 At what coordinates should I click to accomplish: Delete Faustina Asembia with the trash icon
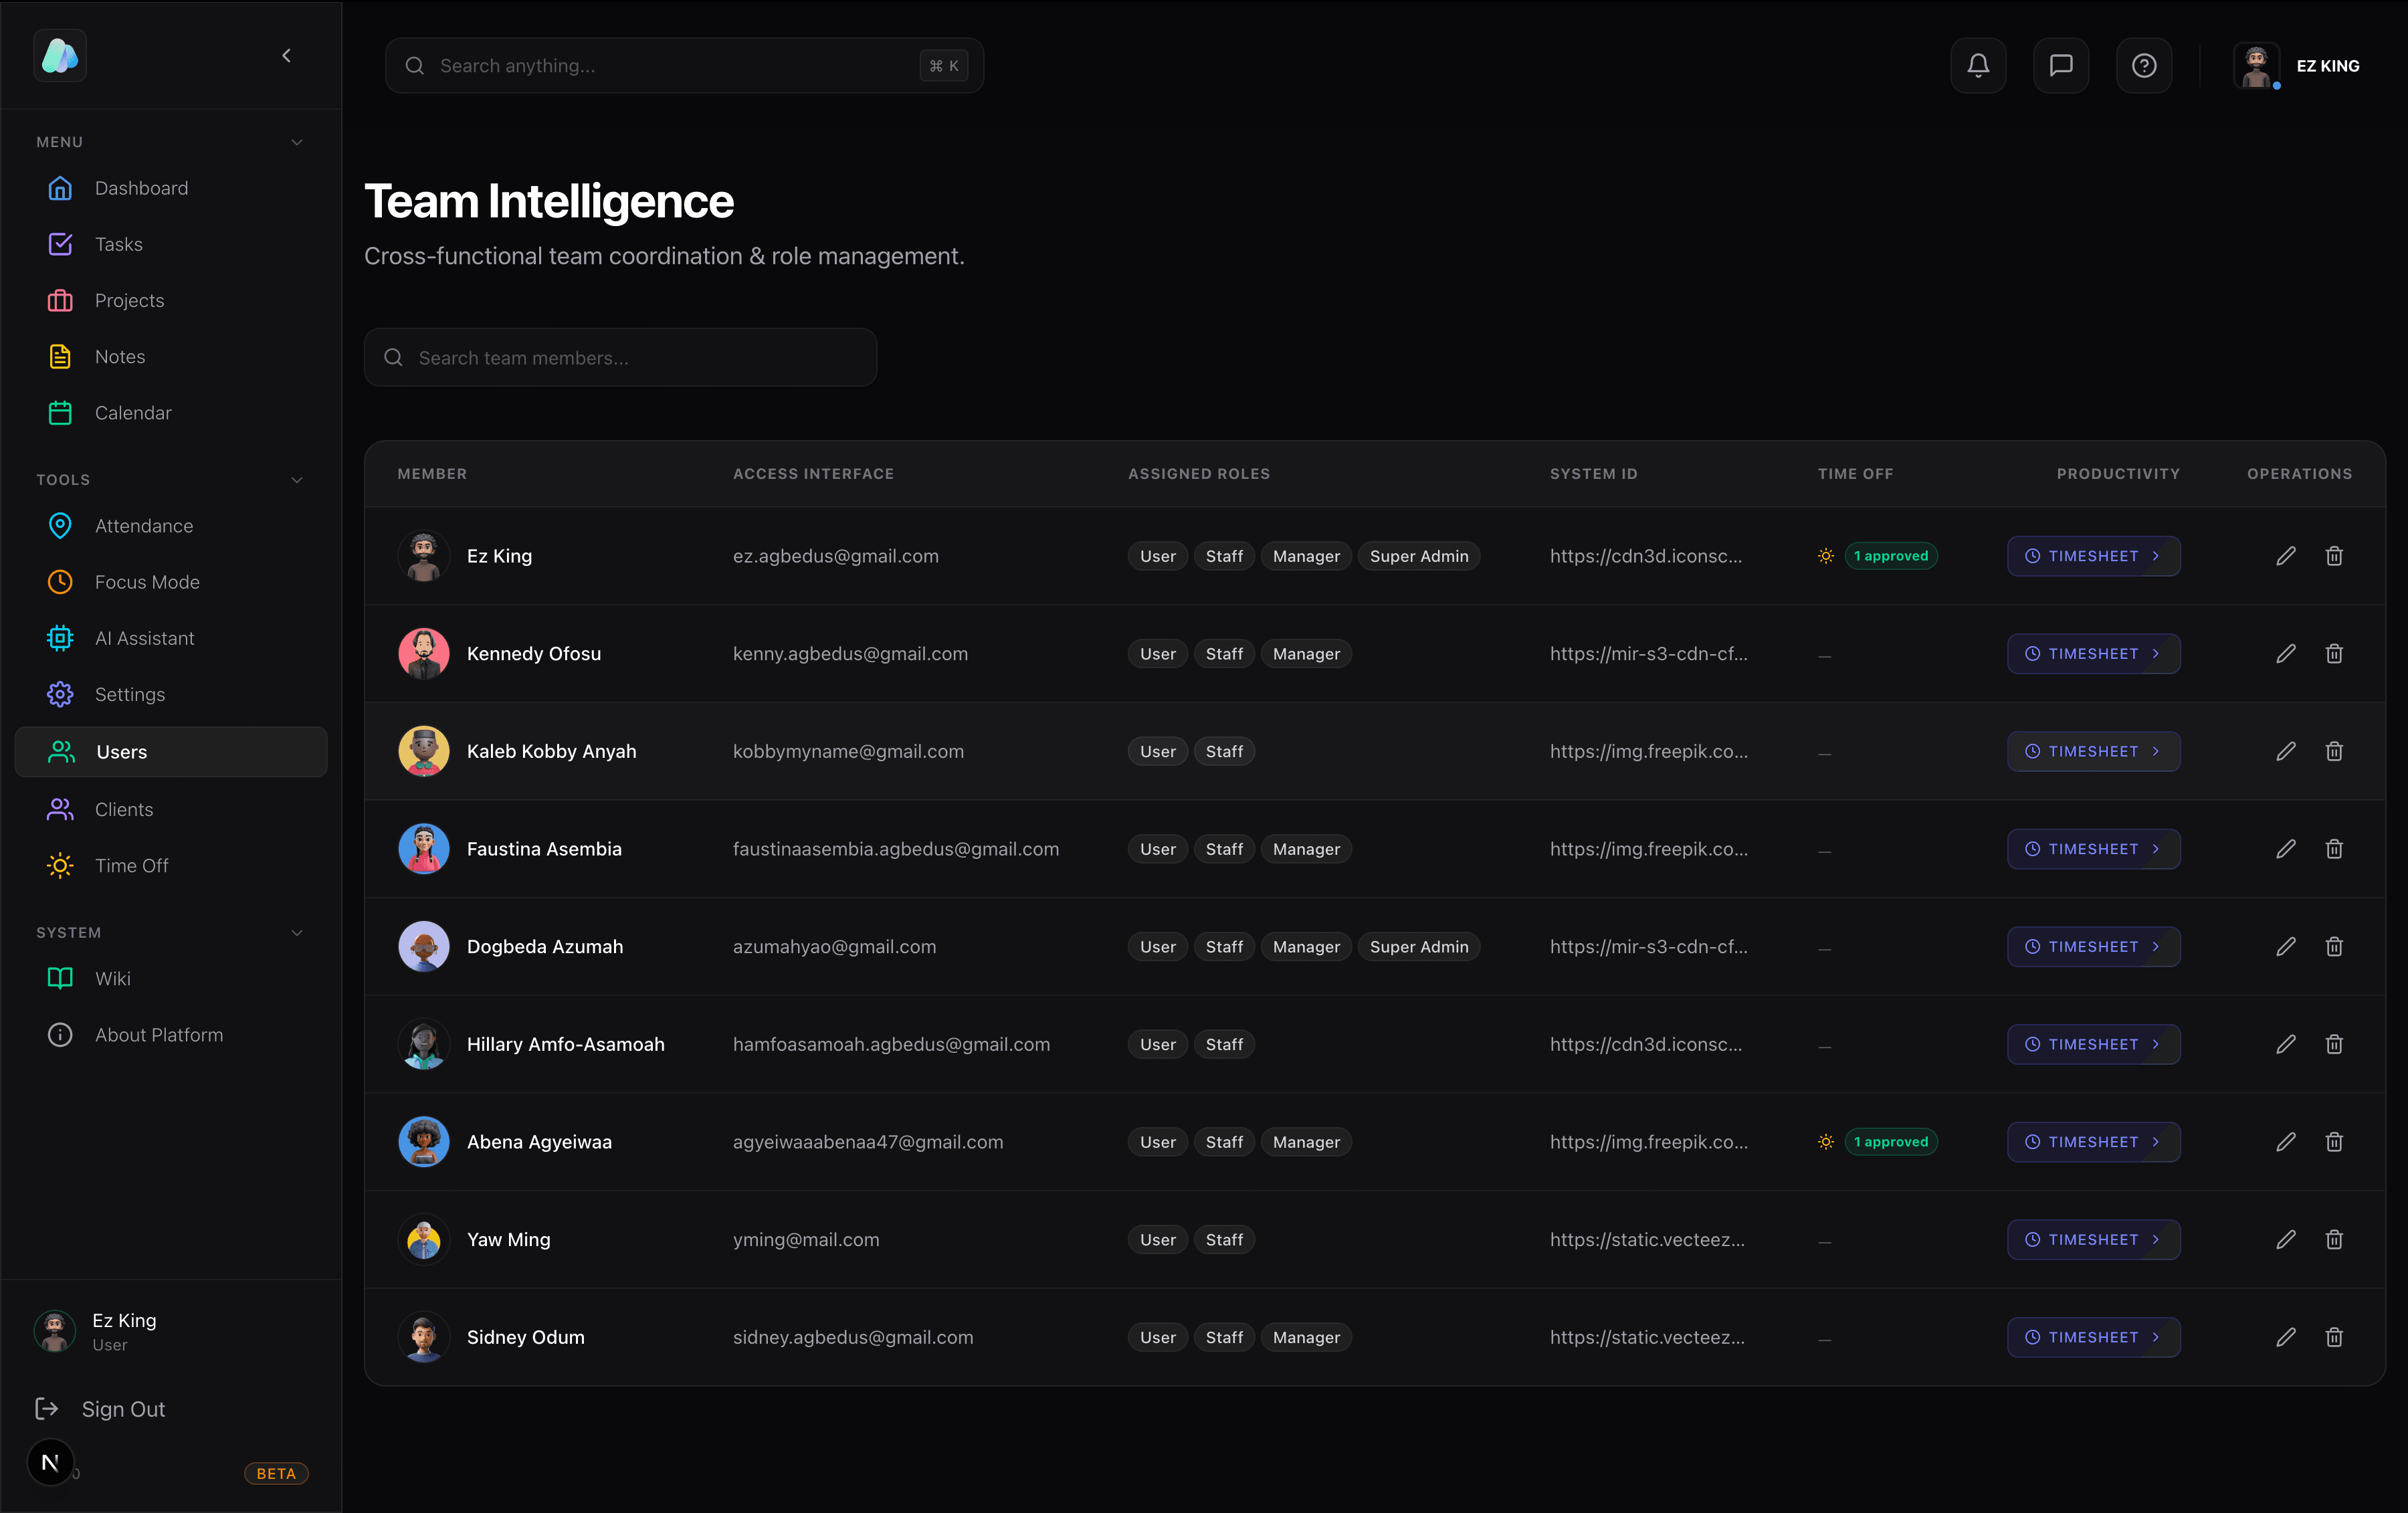click(2334, 849)
